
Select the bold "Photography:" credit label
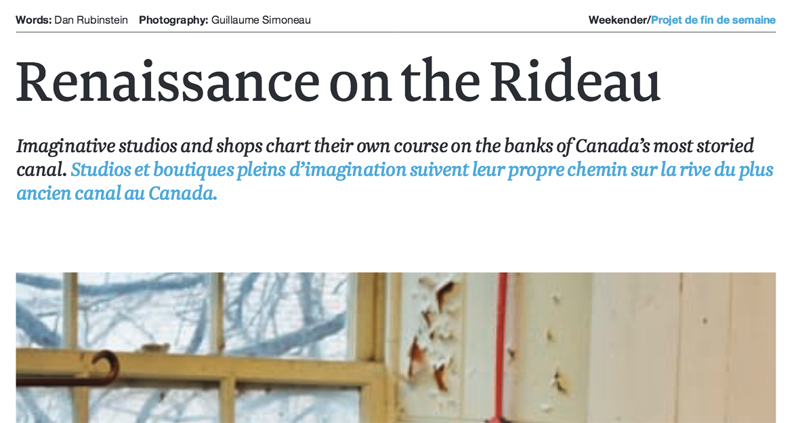pyautogui.click(x=173, y=20)
